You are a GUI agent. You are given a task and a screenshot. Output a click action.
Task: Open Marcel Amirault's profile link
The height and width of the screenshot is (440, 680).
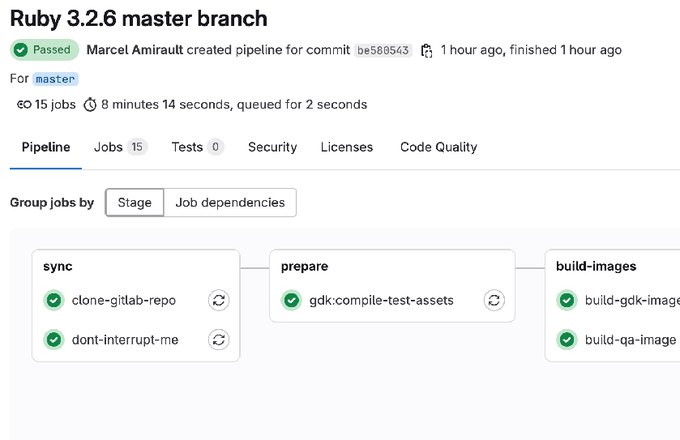pos(135,50)
